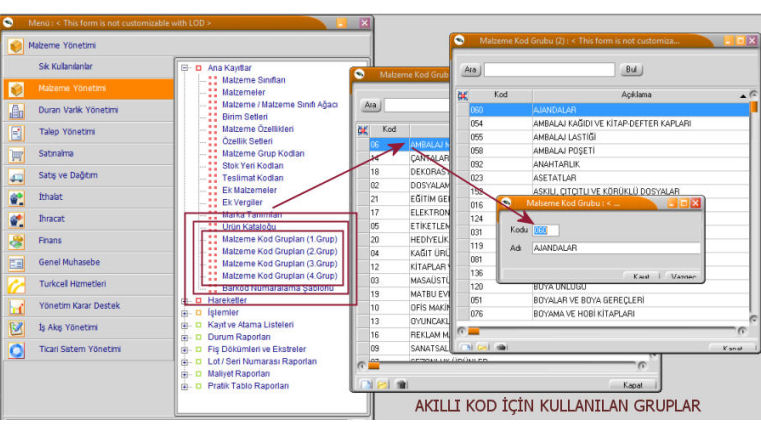Click horizontal scrollbar thumb in Kod Grubu (2) window

[x=474, y=332]
